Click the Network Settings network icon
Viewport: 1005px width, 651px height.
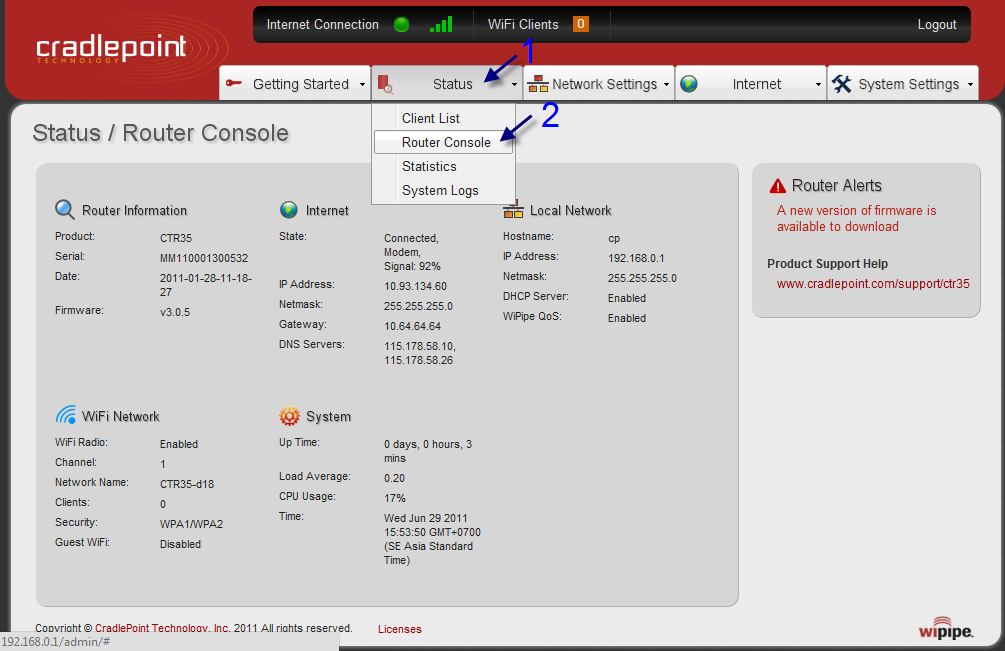[x=538, y=84]
